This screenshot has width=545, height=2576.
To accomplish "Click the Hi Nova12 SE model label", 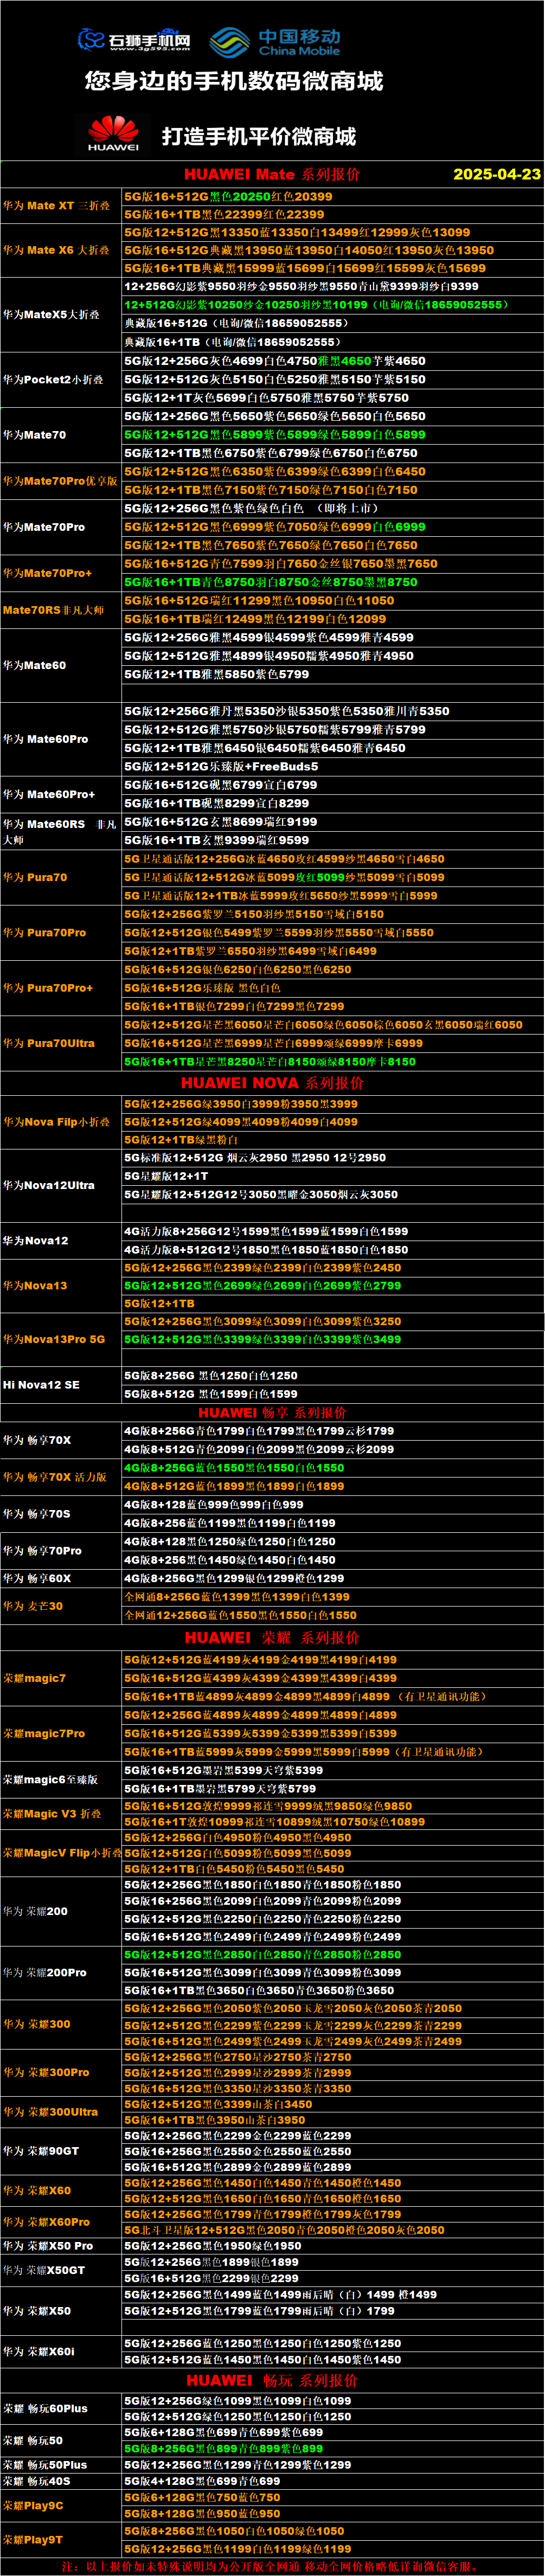I will [x=40, y=1385].
